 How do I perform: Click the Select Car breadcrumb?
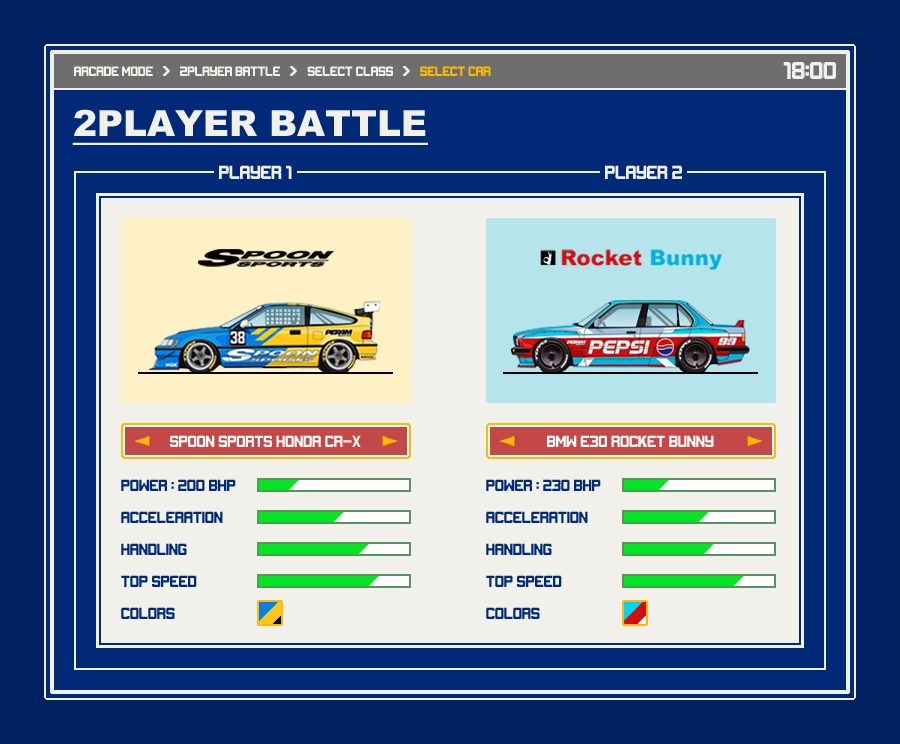(x=455, y=71)
